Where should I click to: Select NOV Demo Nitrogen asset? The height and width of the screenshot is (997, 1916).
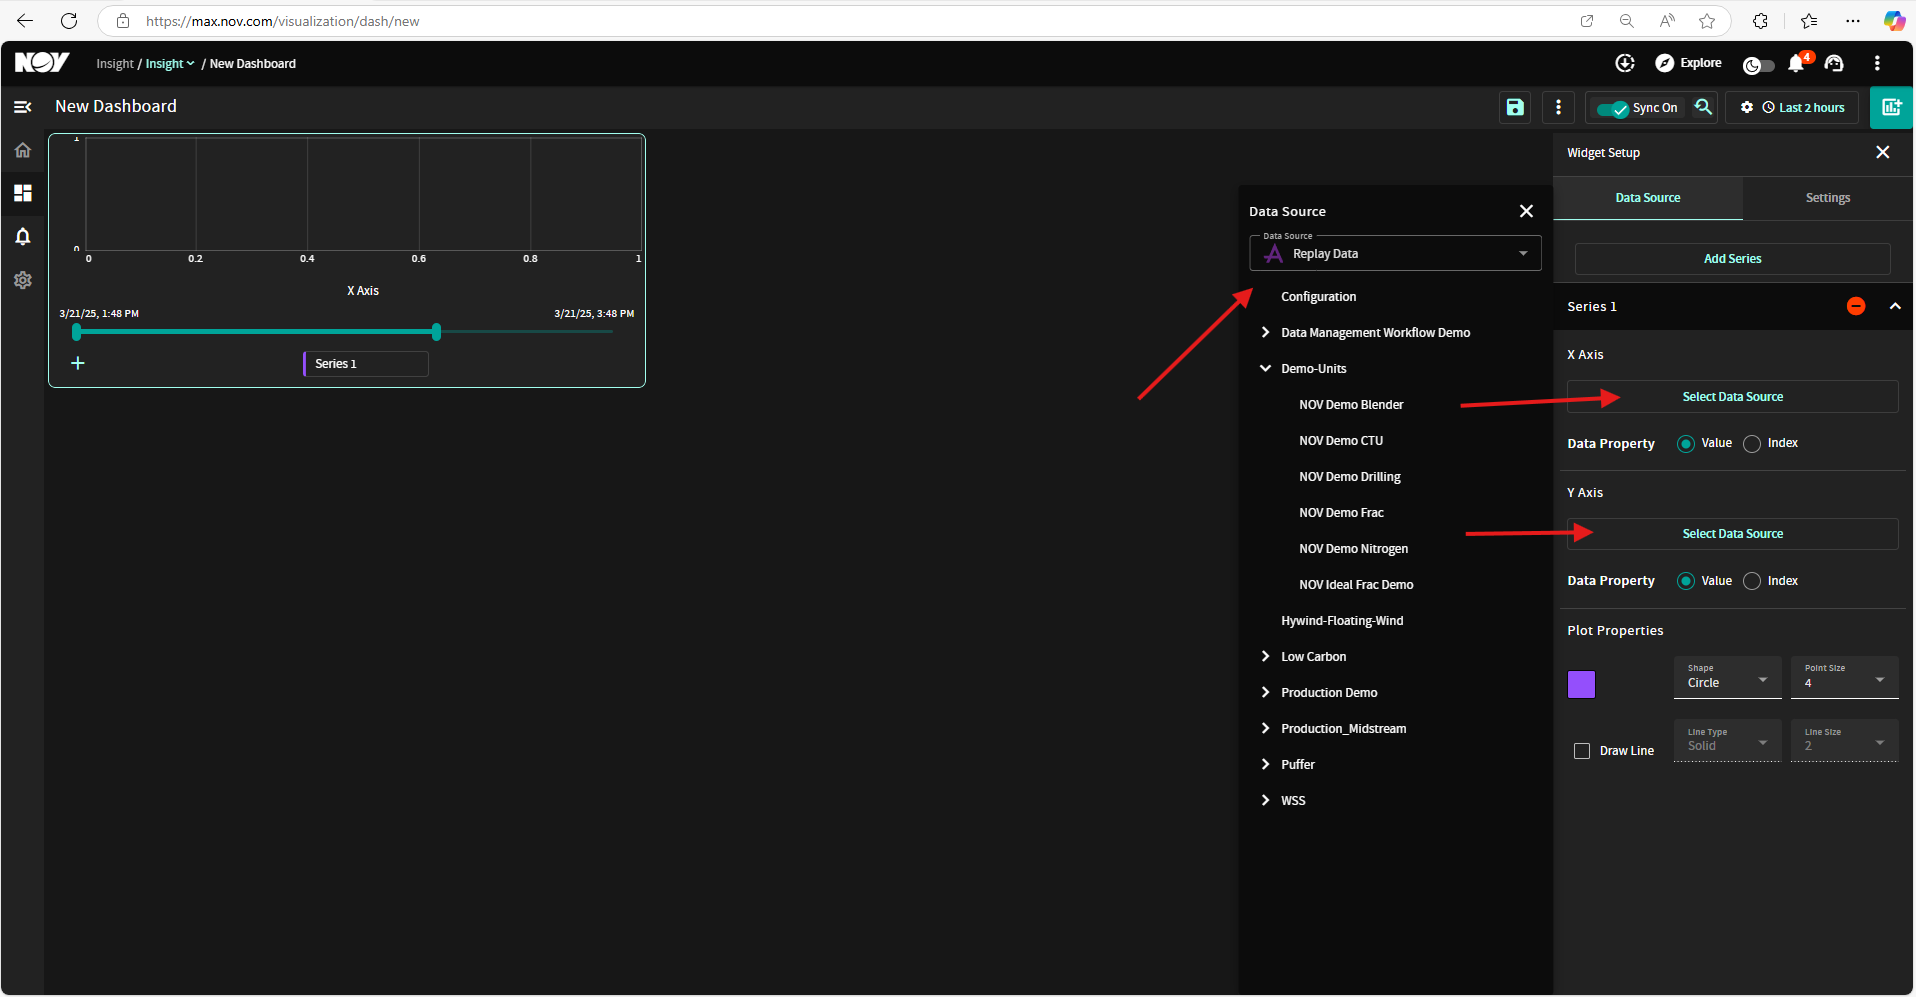[1353, 548]
